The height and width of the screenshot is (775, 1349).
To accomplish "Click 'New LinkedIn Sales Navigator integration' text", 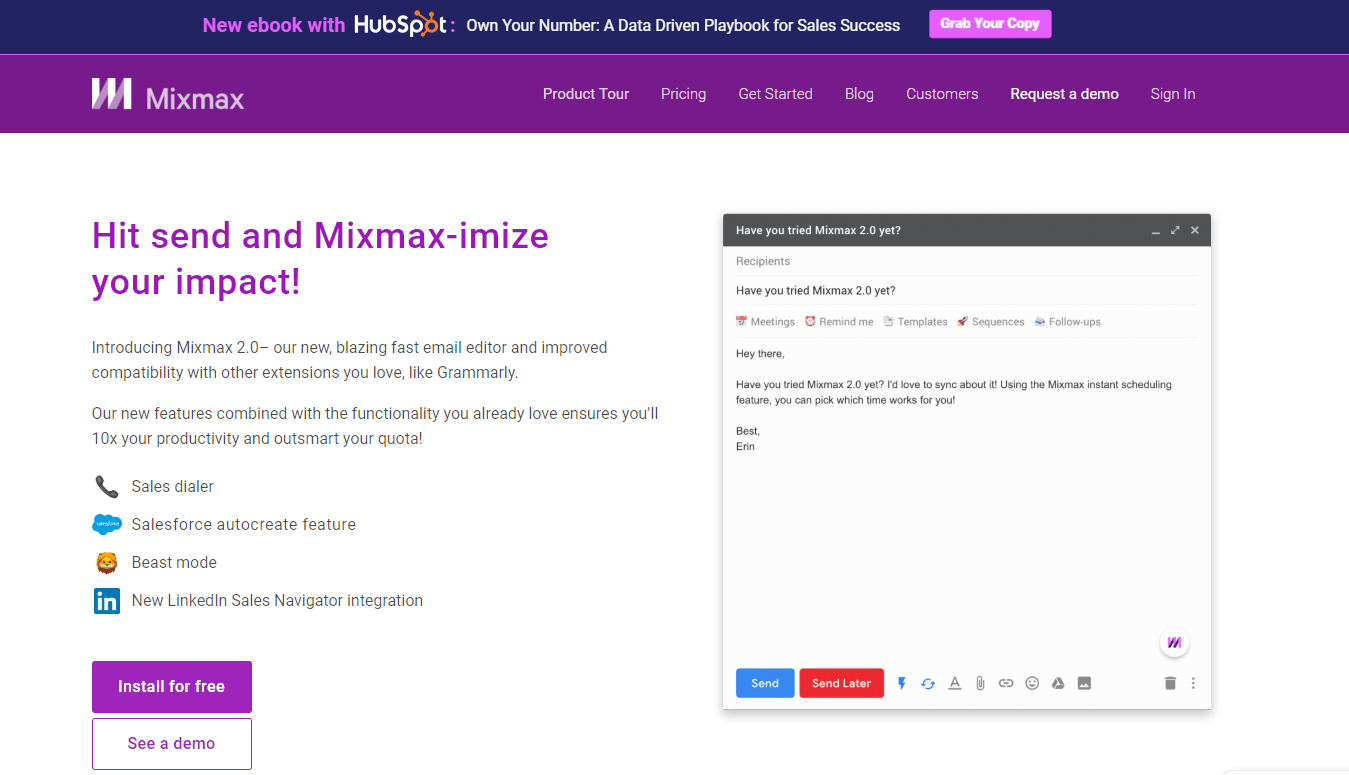I will pos(277,601).
